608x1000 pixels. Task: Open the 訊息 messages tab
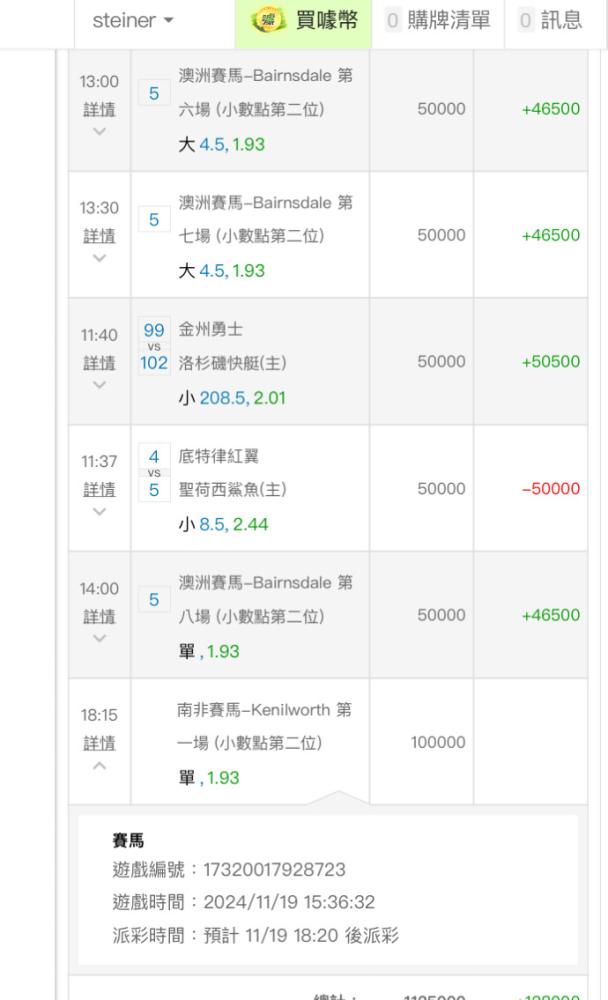pyautogui.click(x=549, y=22)
